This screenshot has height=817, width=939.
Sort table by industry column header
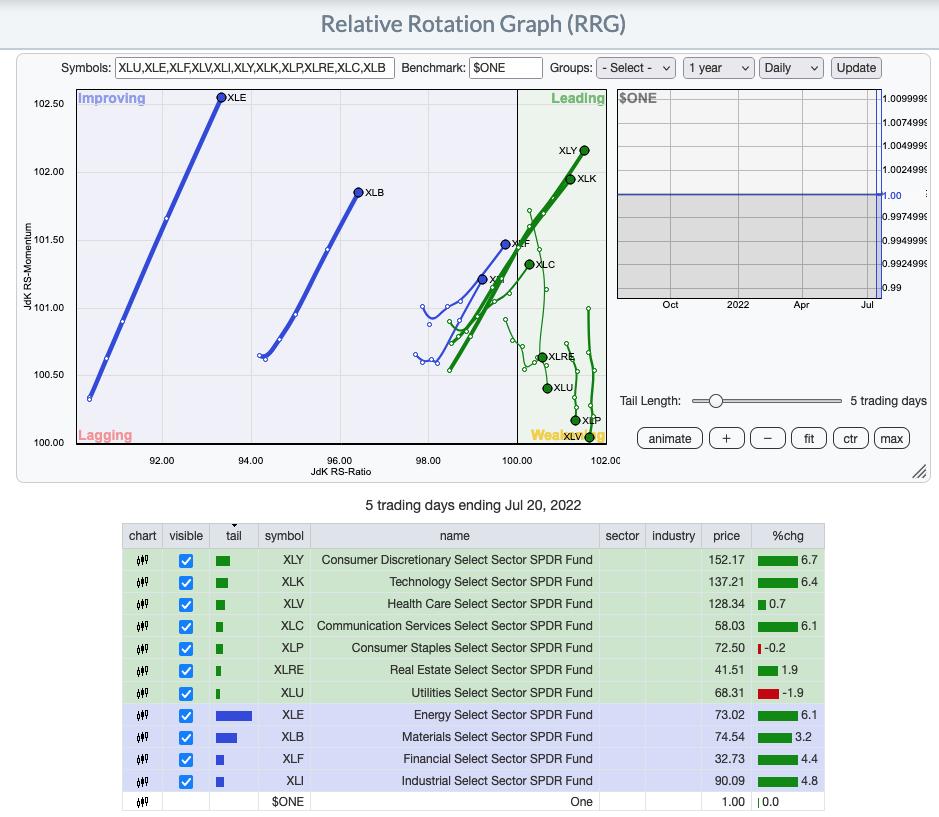click(x=673, y=535)
